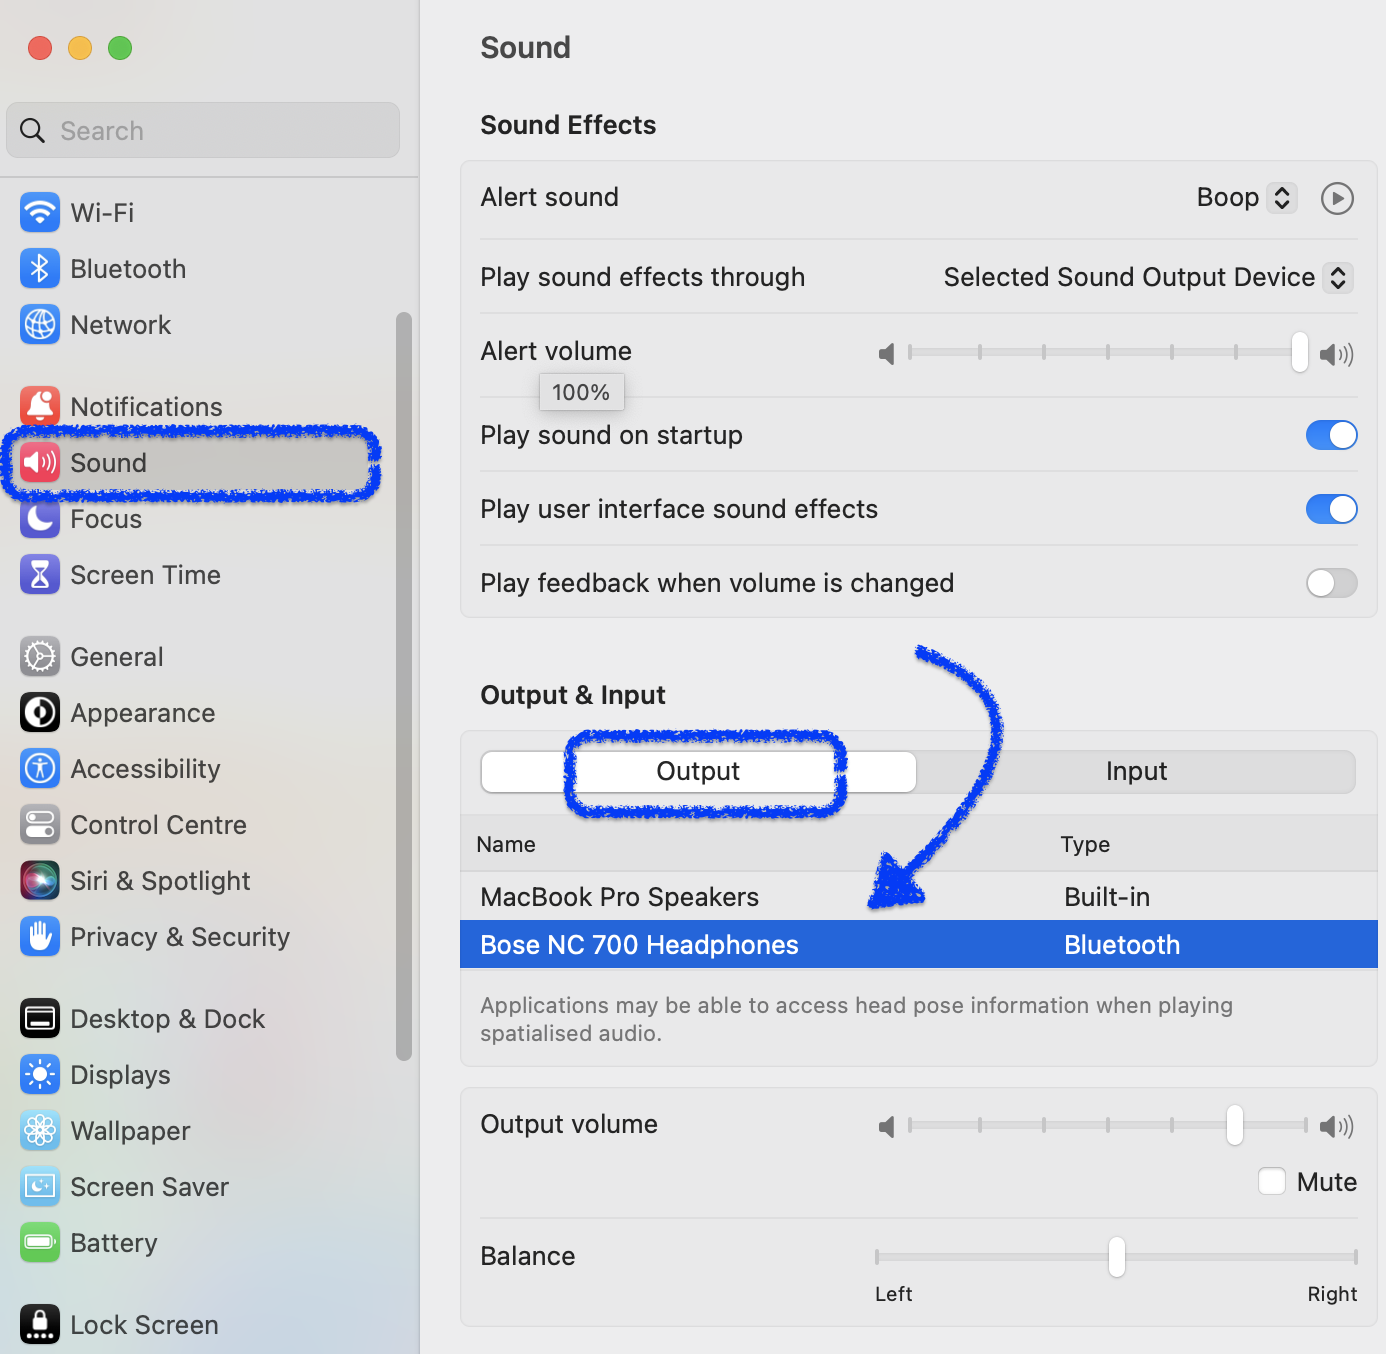Select the Appearance icon
Screen dimensions: 1386x1354
40,713
